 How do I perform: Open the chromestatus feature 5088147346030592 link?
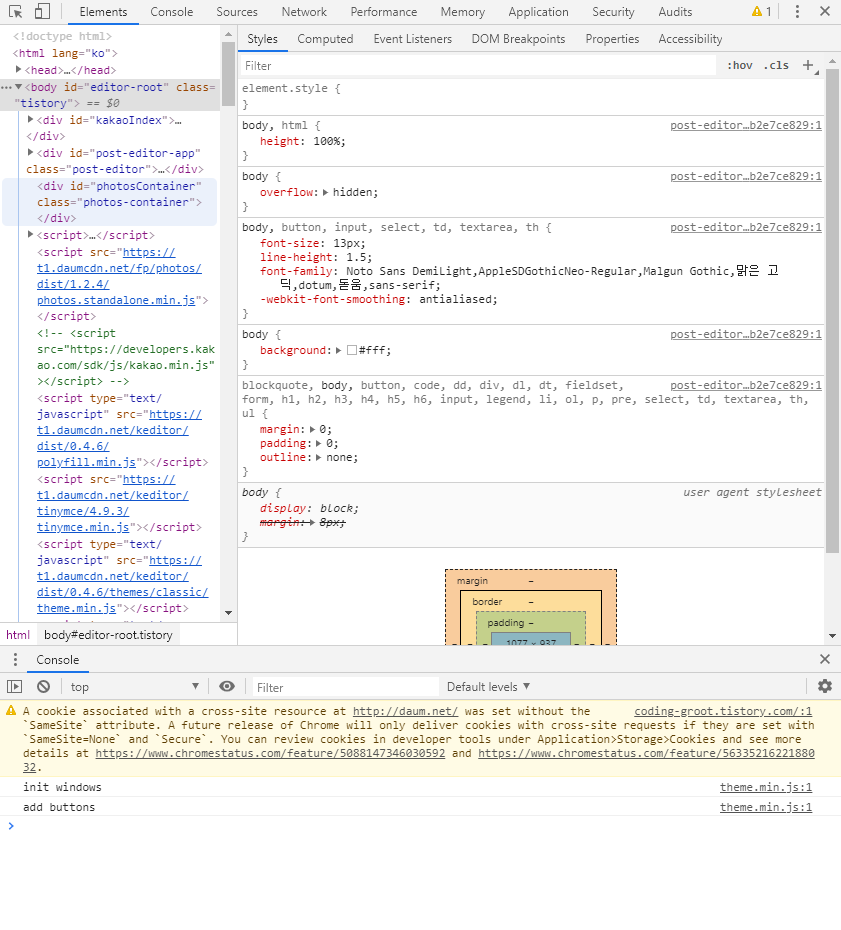270,753
